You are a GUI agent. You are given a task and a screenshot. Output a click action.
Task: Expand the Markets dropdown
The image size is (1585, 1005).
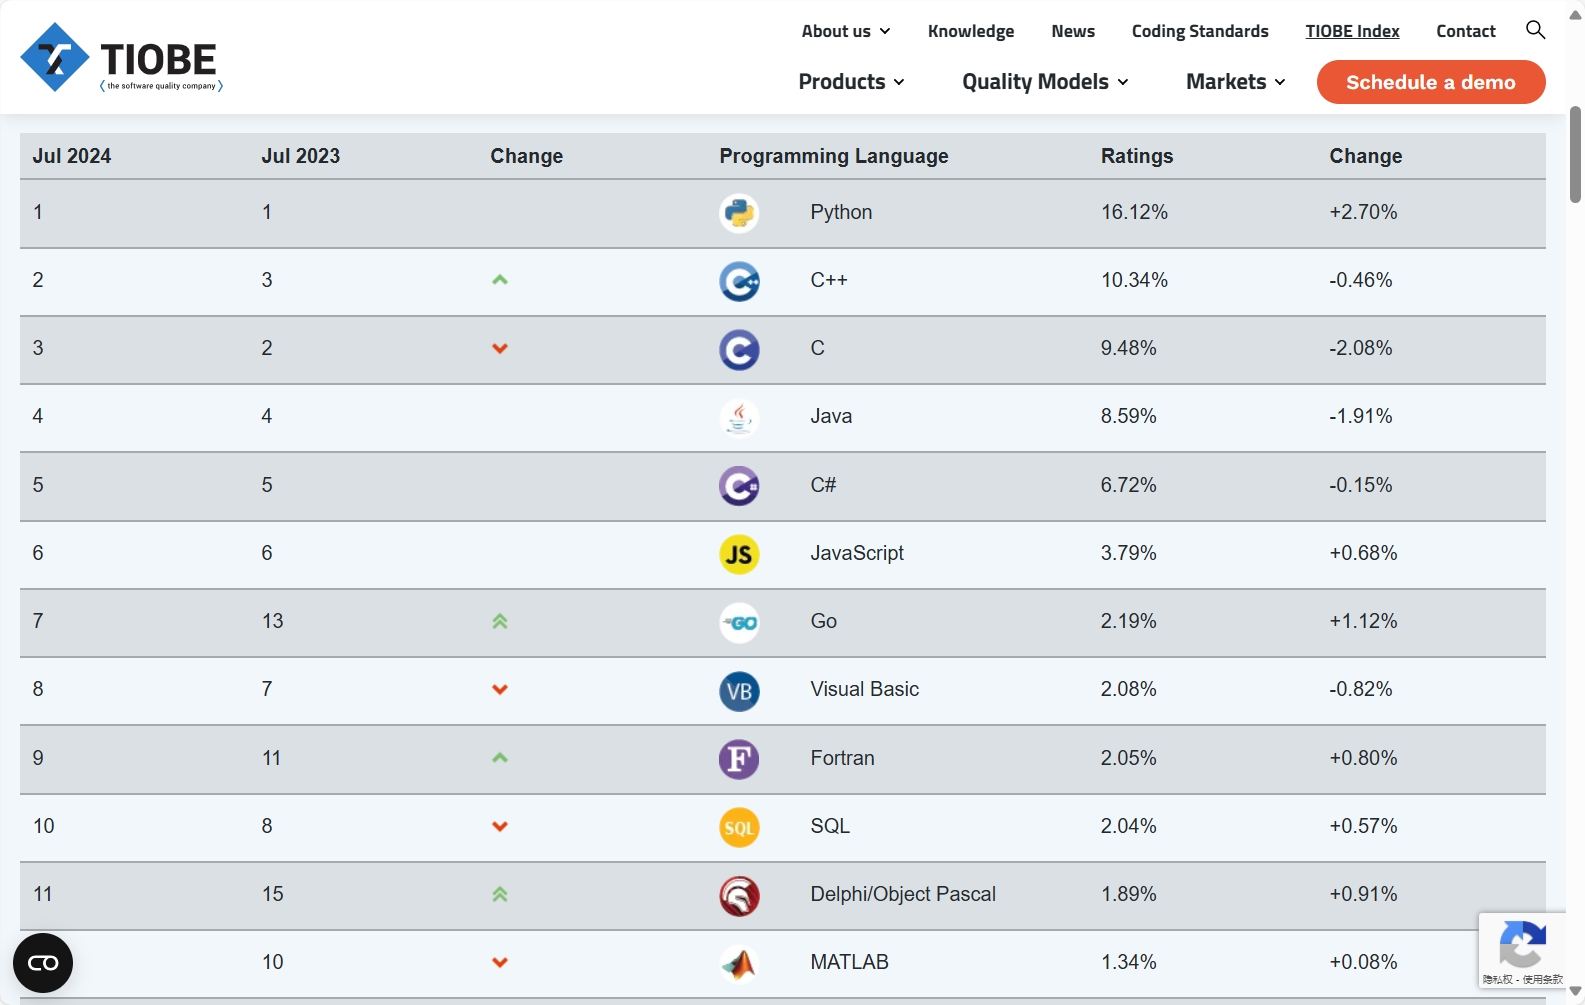point(1235,82)
